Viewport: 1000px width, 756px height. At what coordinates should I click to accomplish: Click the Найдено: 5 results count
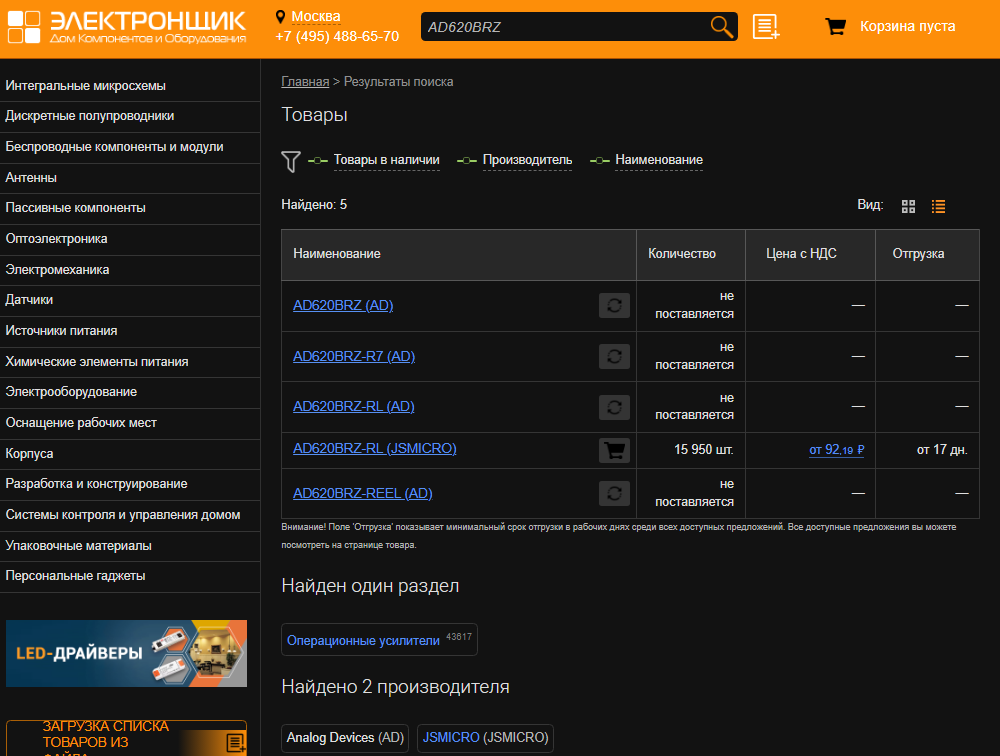click(x=314, y=205)
